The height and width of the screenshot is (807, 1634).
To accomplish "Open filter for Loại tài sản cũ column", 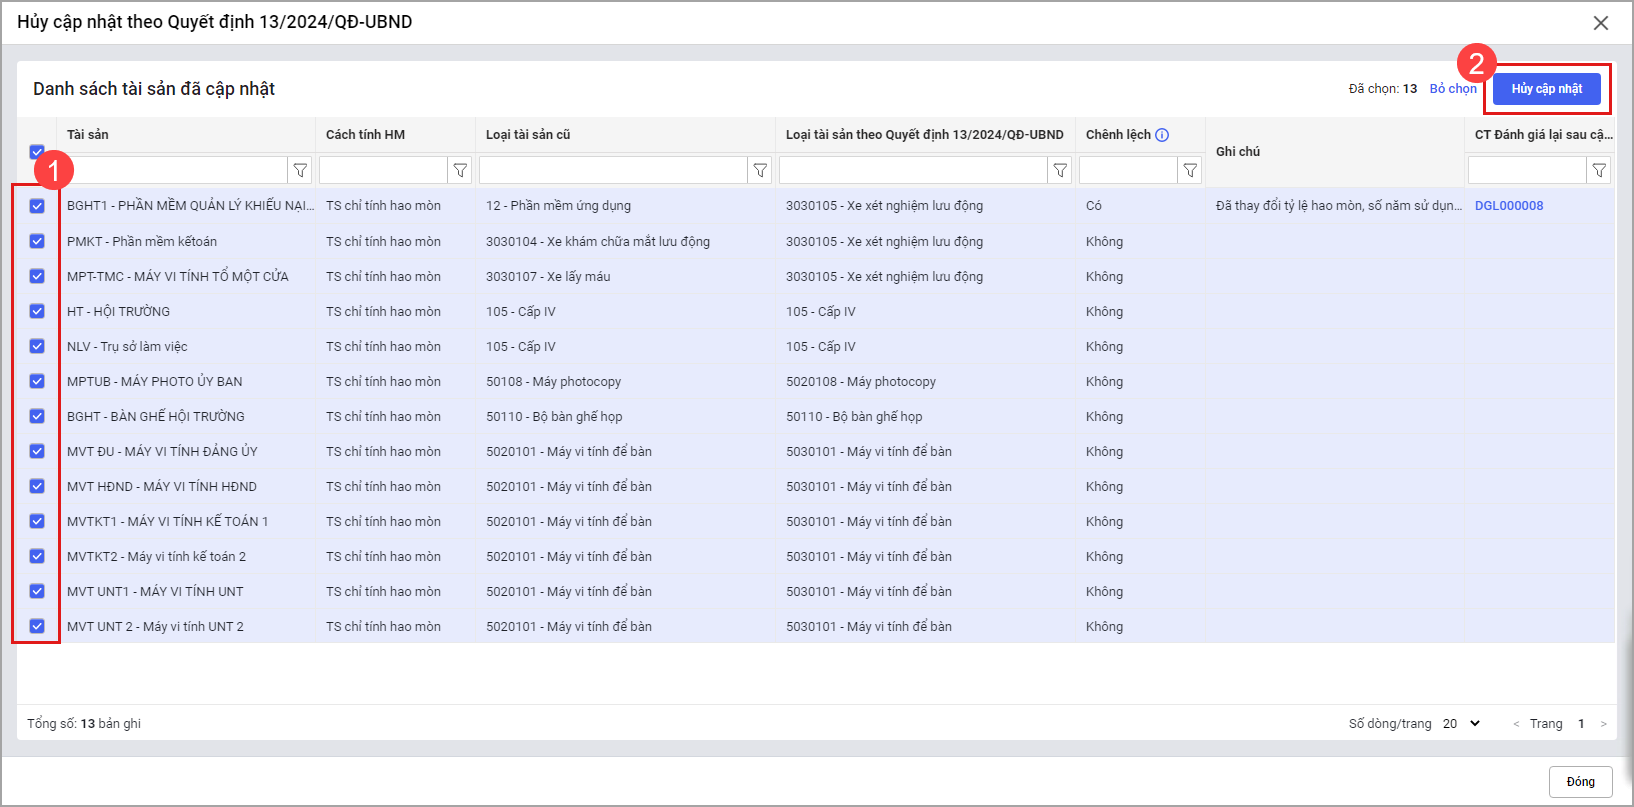I will pos(760,171).
